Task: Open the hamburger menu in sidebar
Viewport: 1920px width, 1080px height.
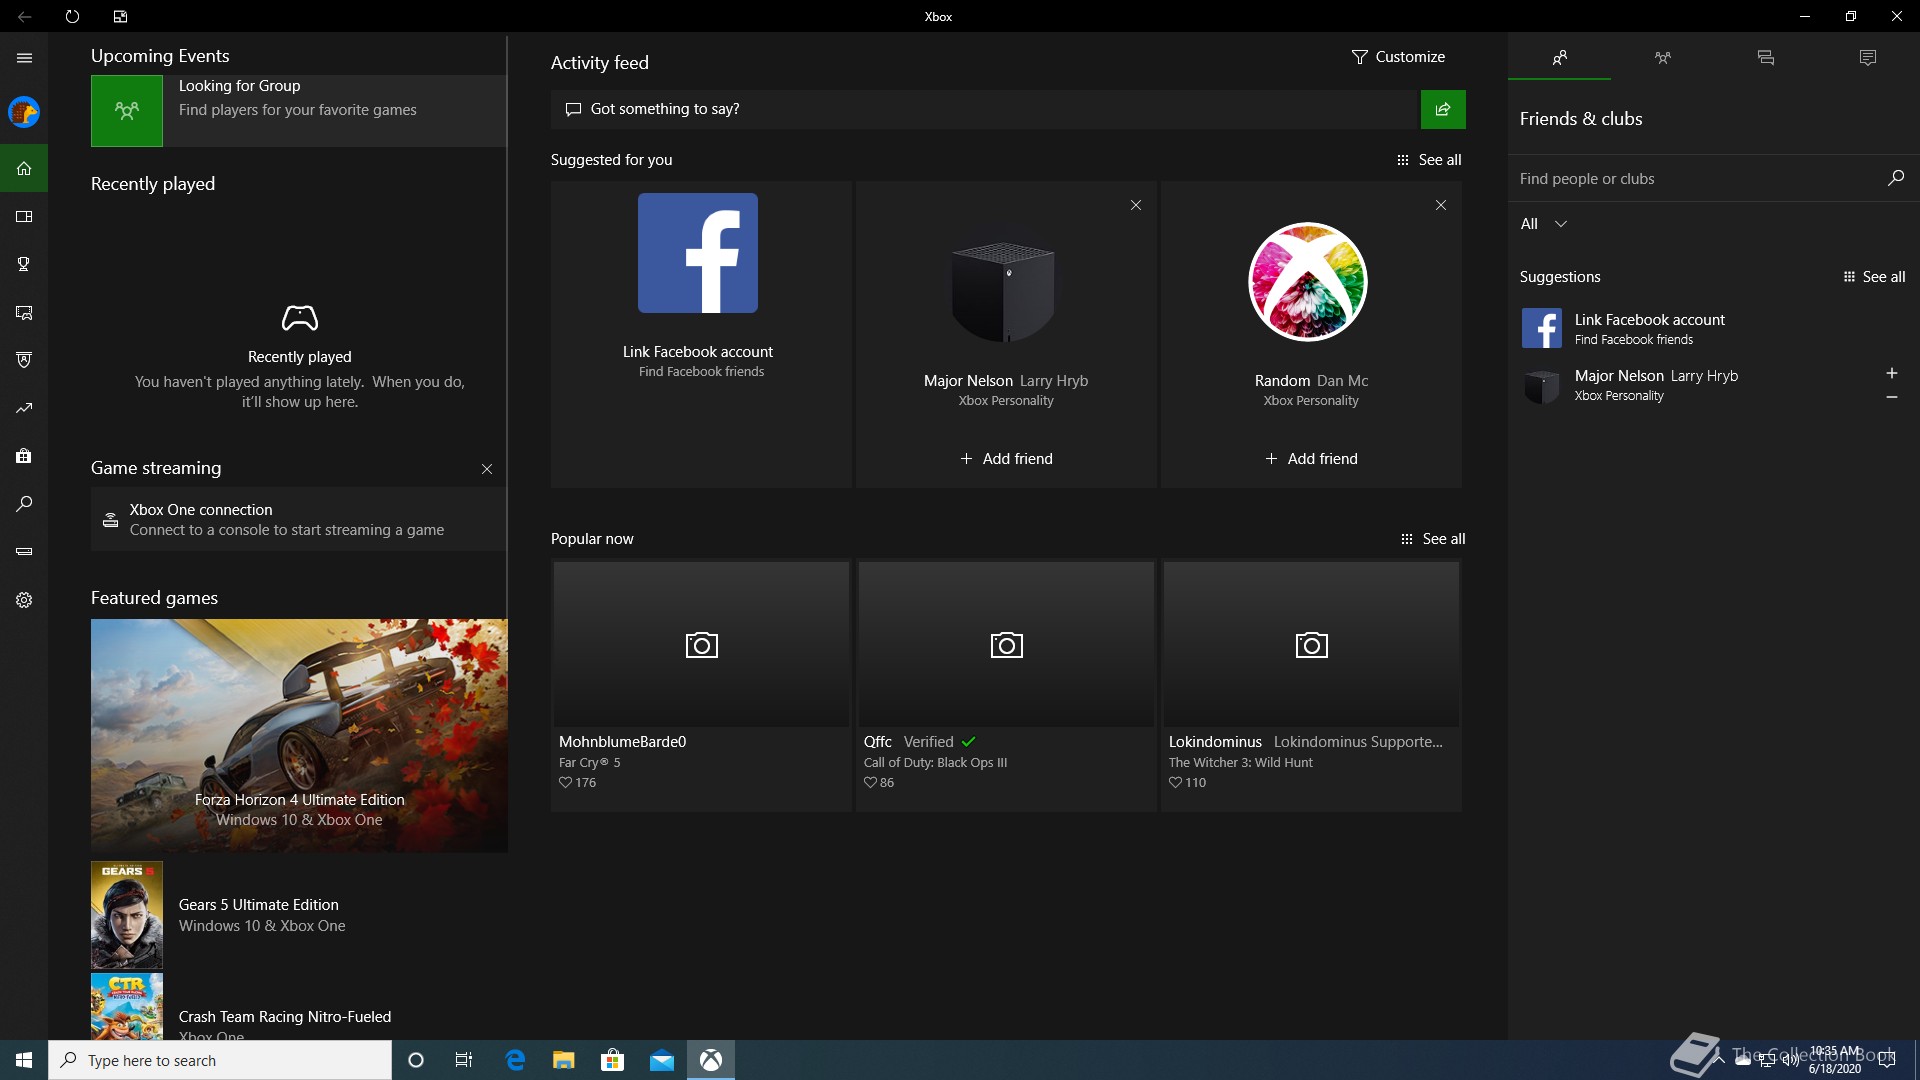Action: [24, 58]
